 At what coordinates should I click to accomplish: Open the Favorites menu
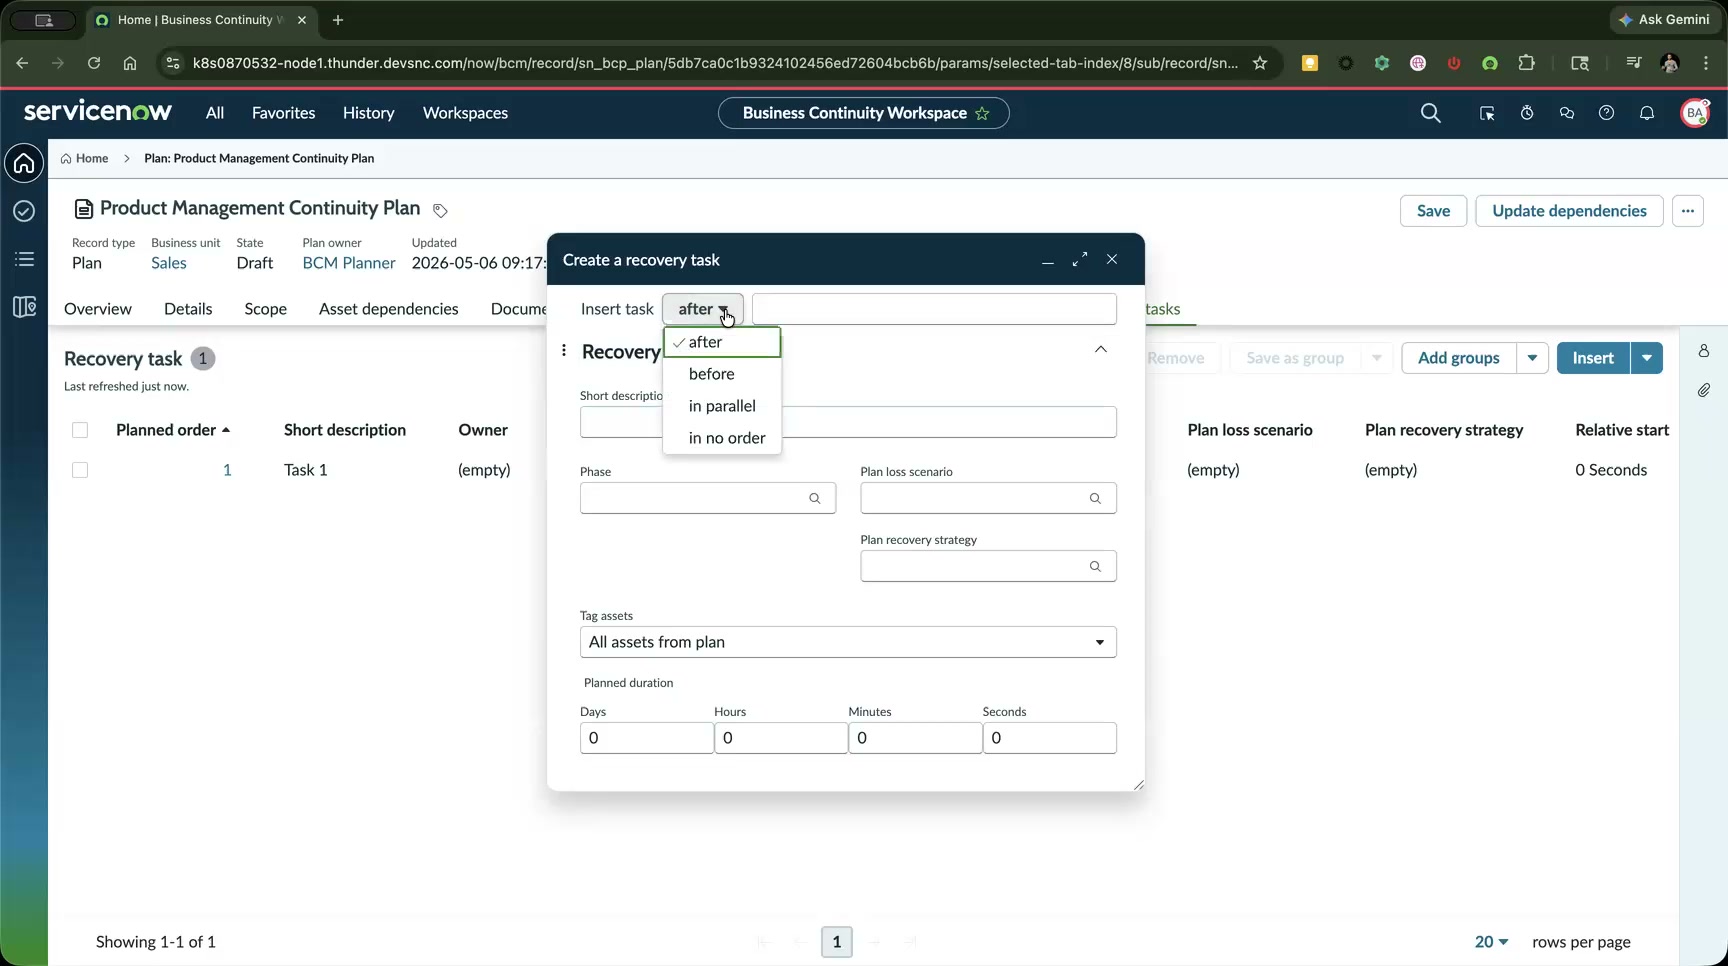284,113
